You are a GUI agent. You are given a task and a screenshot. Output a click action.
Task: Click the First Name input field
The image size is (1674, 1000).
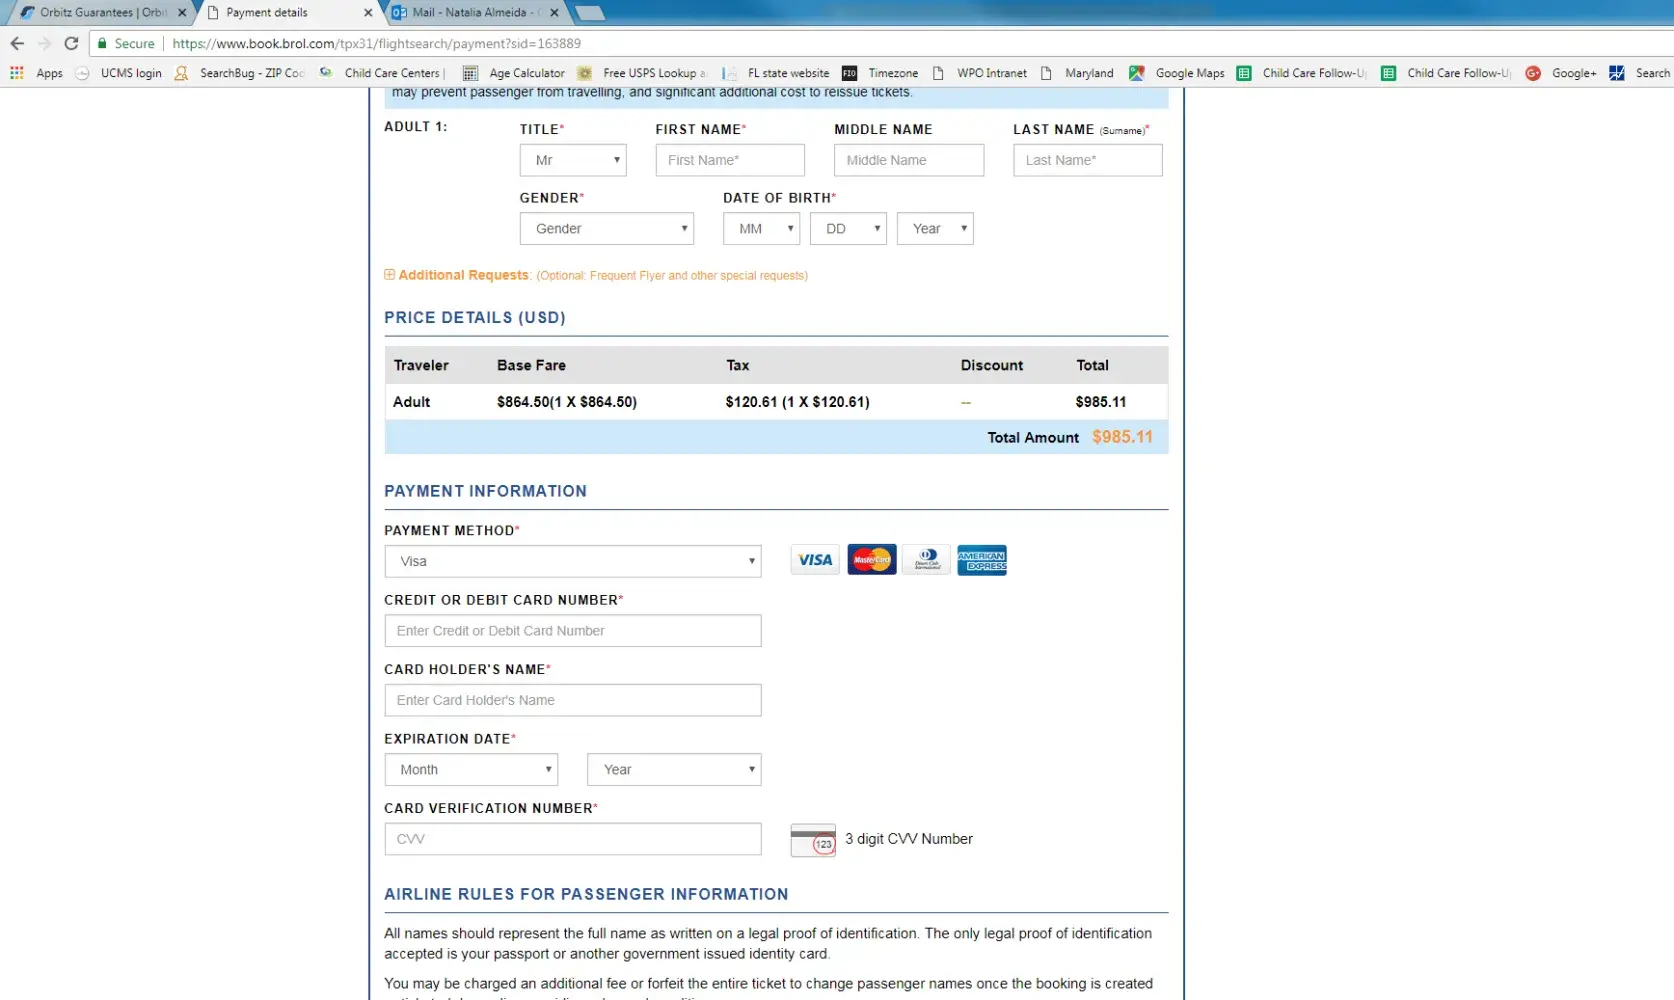point(730,160)
